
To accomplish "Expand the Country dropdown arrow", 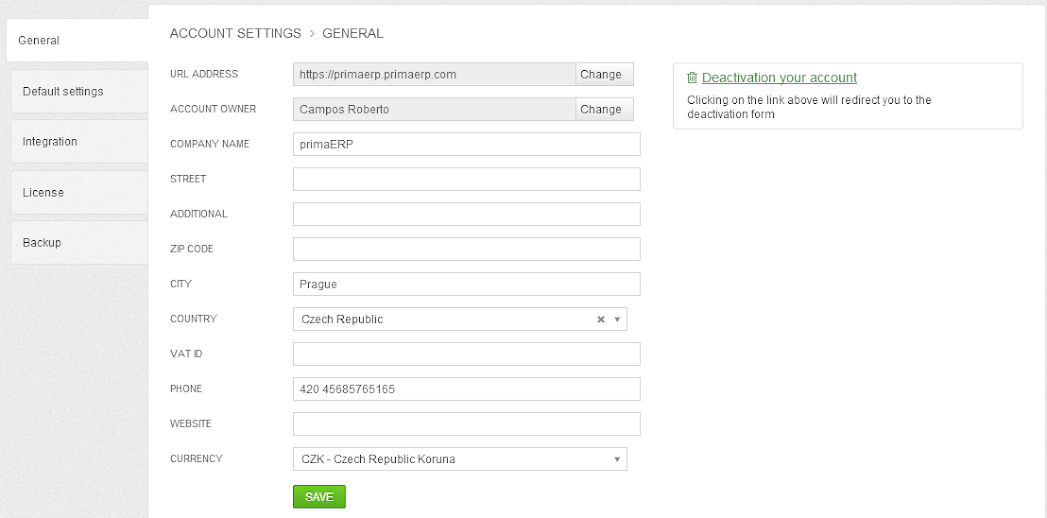I will [x=617, y=320].
